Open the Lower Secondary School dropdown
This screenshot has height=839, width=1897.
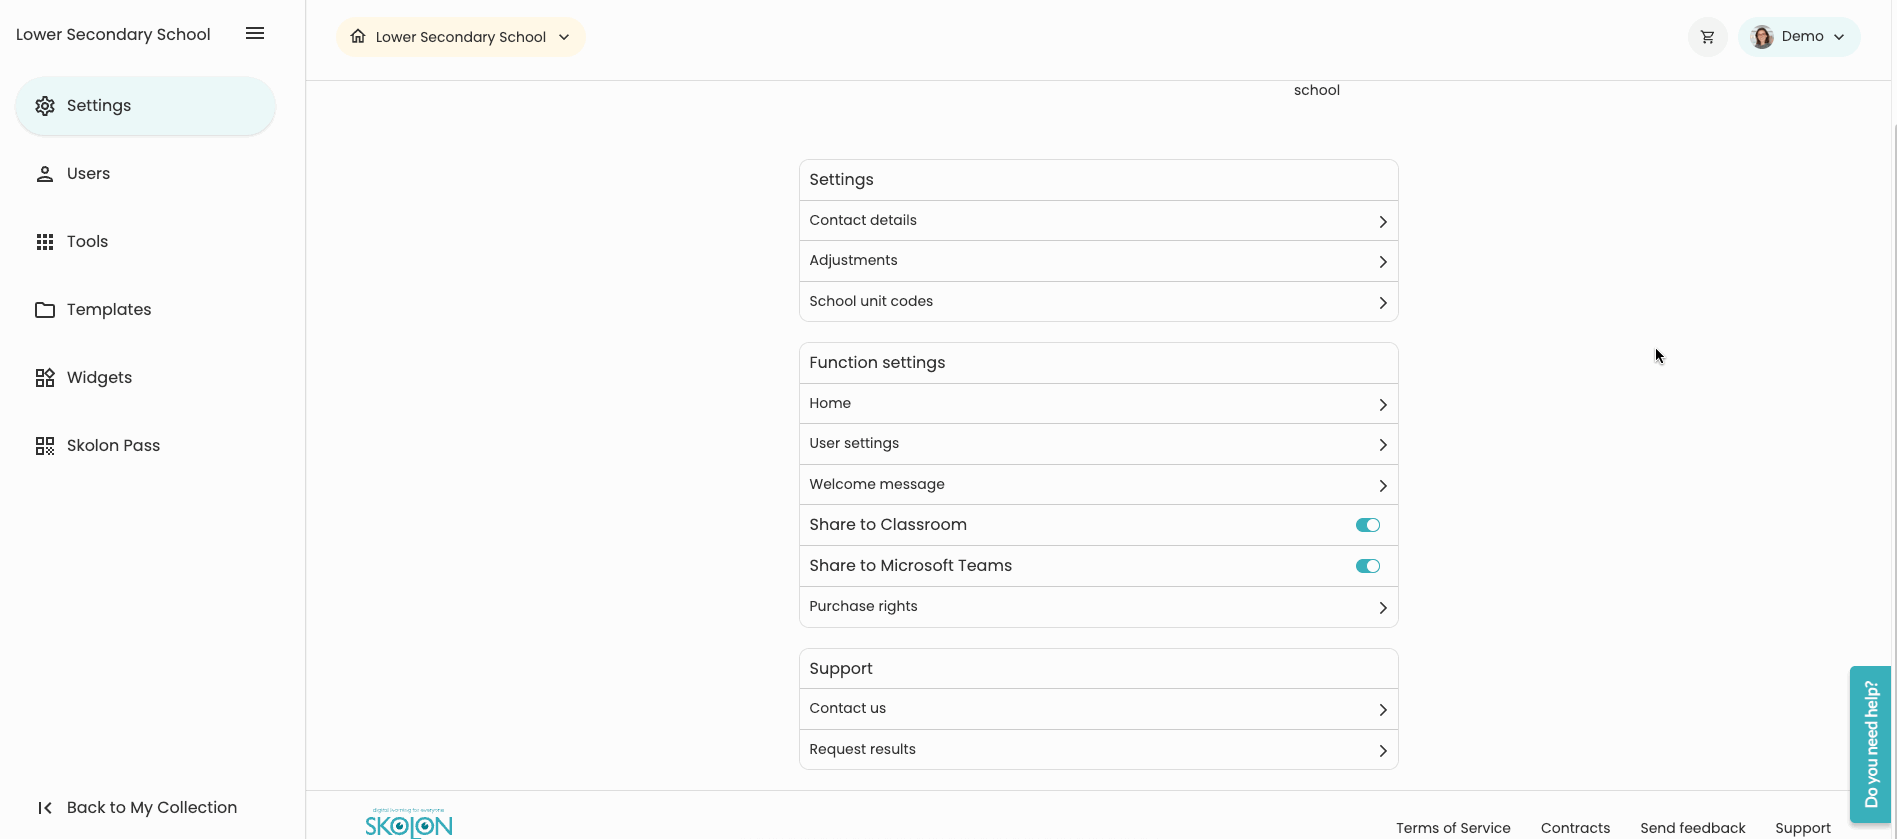tap(461, 37)
